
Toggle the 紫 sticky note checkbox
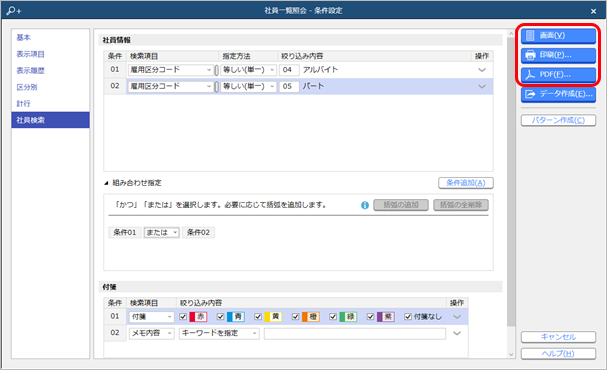[370, 317]
